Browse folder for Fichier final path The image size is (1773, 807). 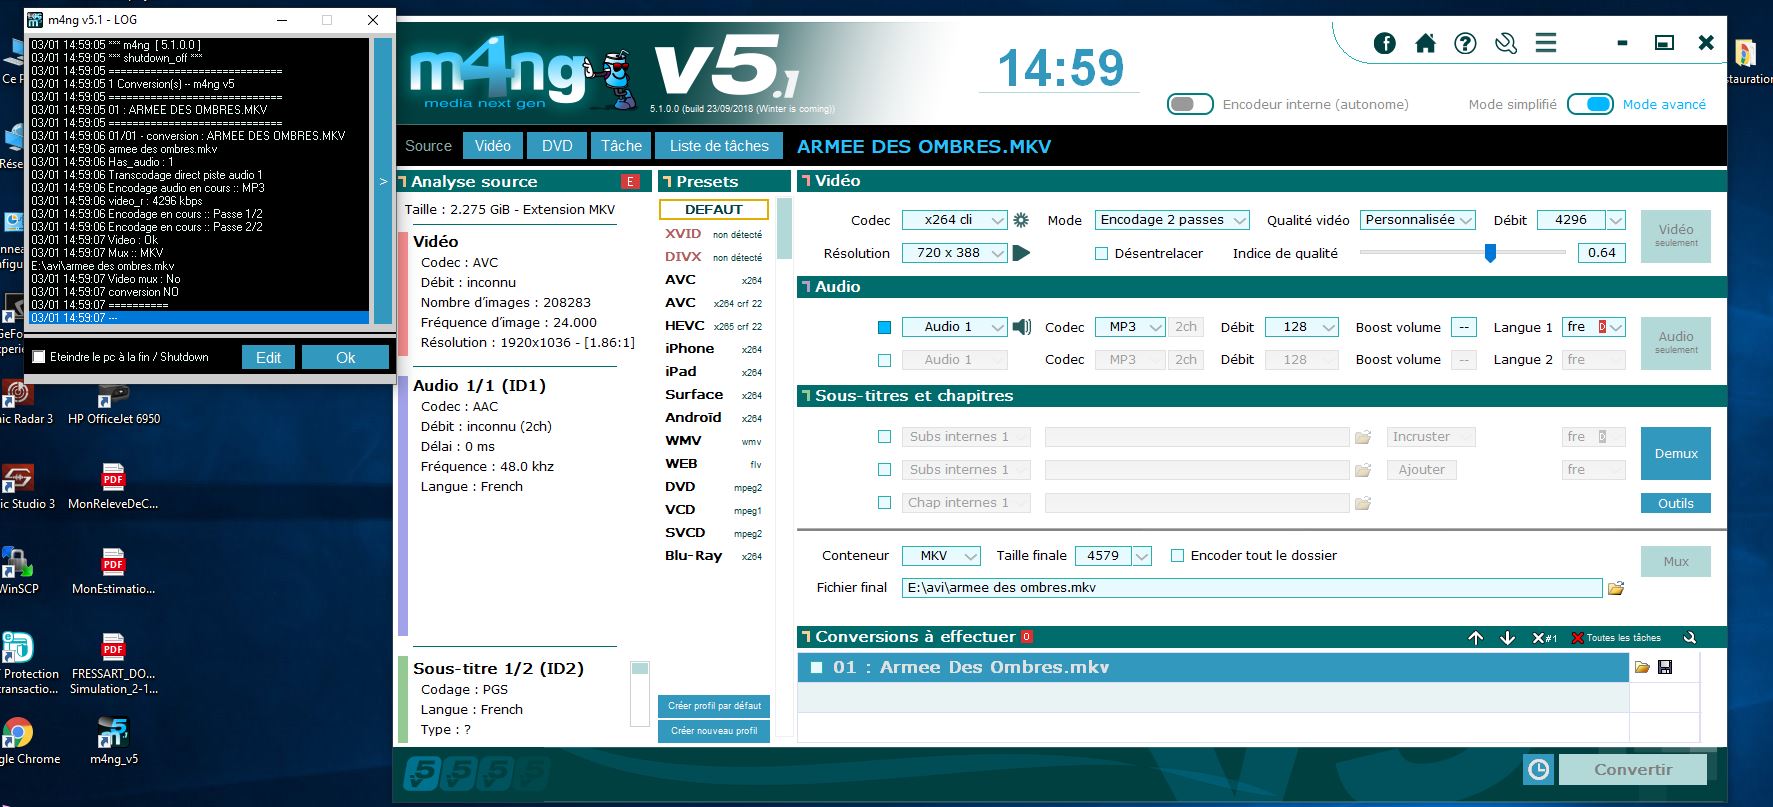[x=1616, y=588]
